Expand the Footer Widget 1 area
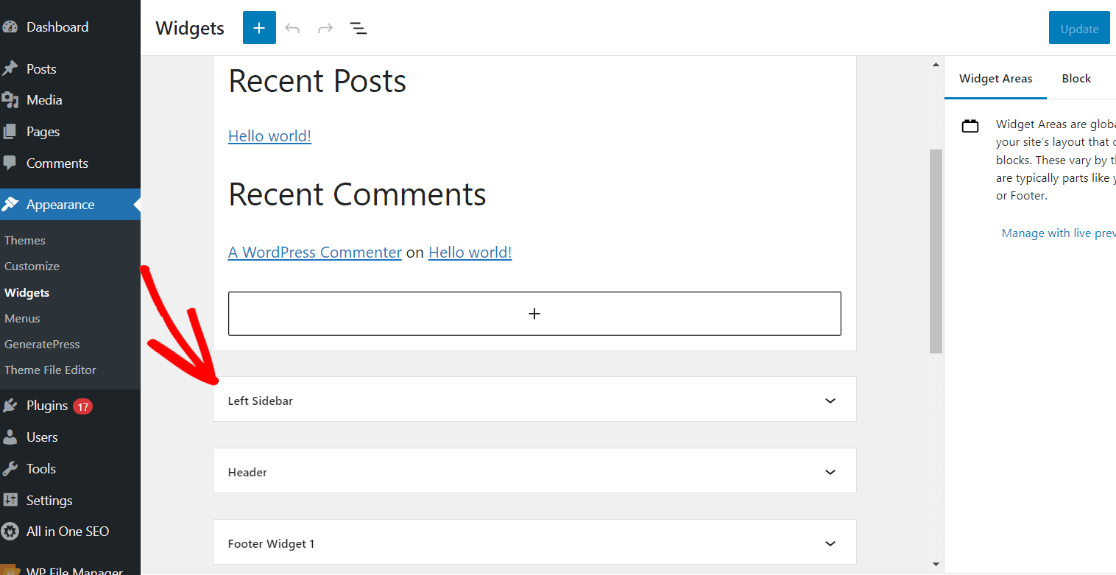The height and width of the screenshot is (575, 1116). [x=829, y=543]
